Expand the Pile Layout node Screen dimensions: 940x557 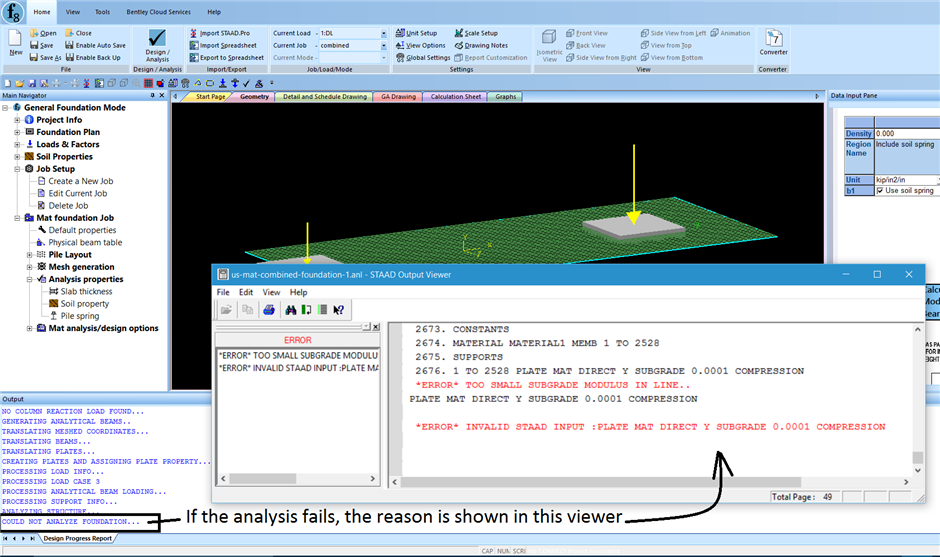29,255
